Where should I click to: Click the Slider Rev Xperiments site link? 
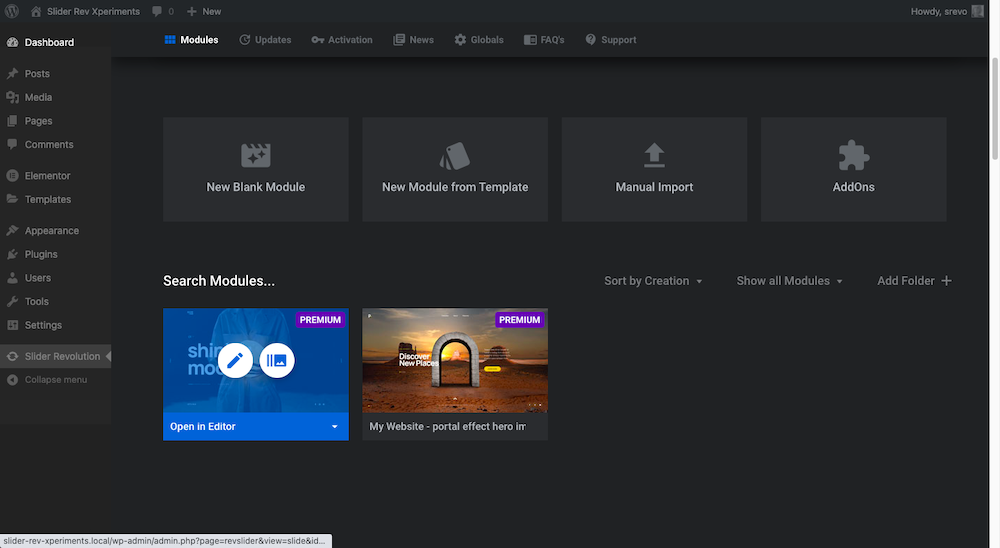click(x=93, y=11)
